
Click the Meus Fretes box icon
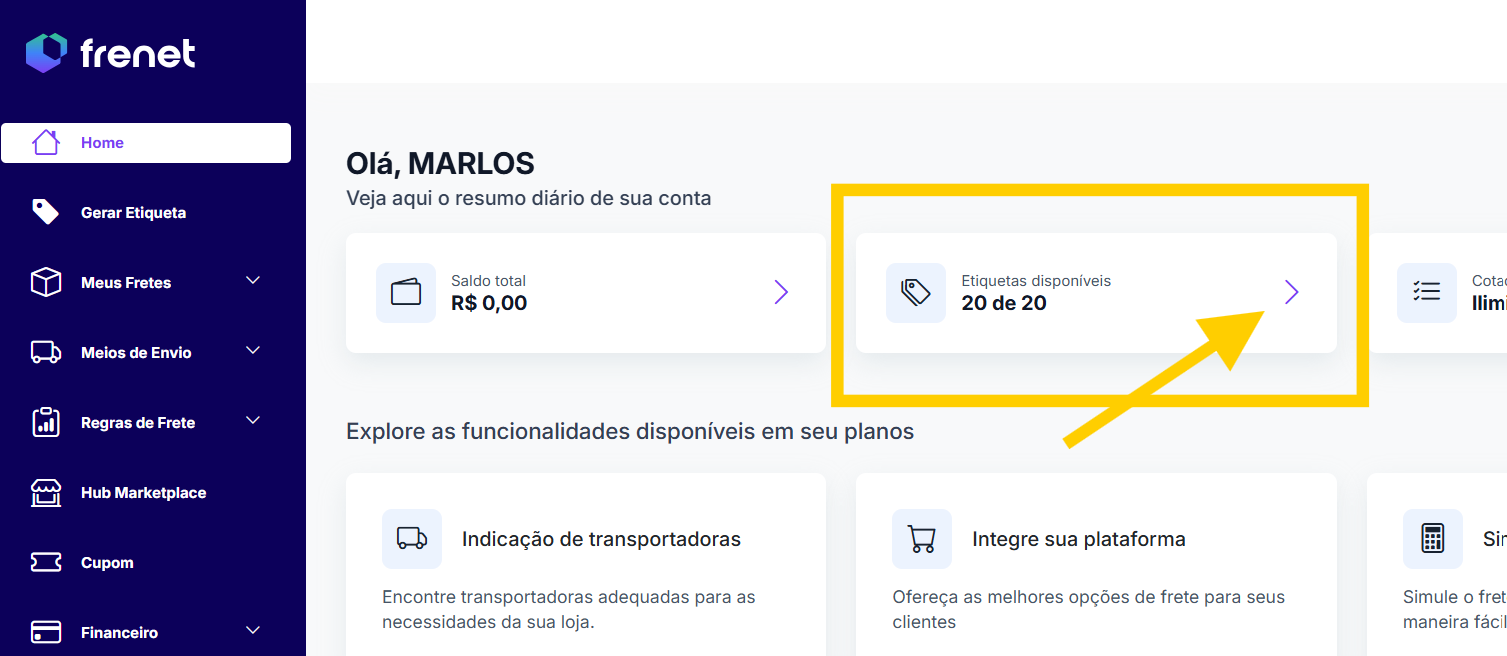pyautogui.click(x=46, y=283)
